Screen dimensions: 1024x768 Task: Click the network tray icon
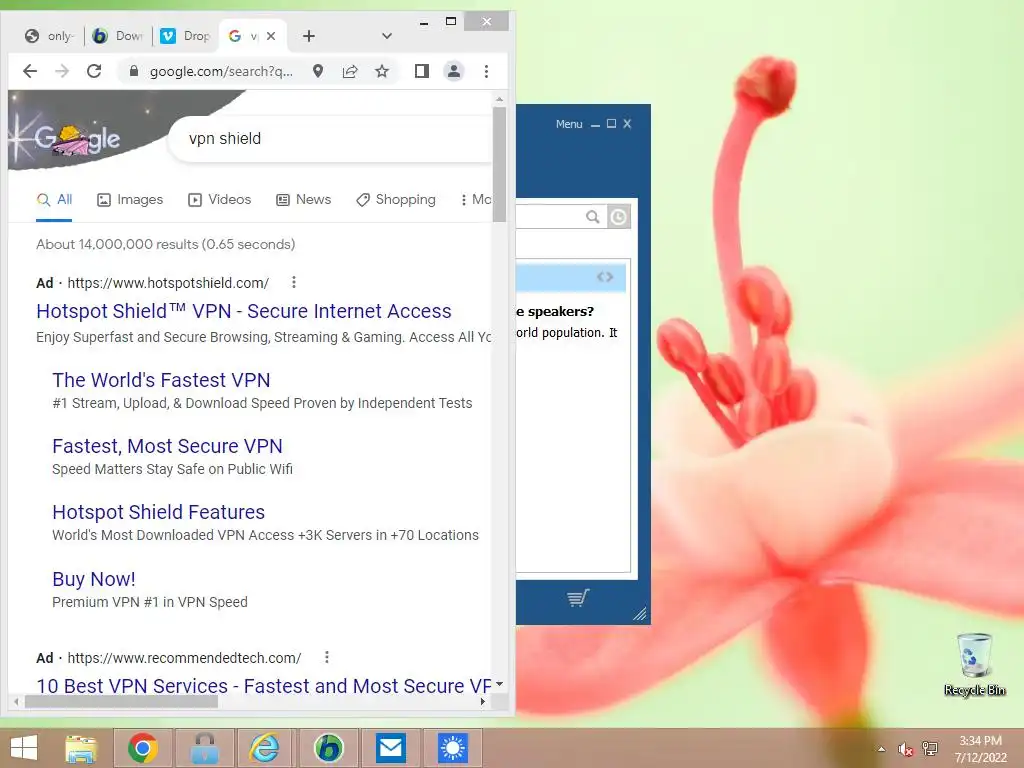click(x=930, y=749)
